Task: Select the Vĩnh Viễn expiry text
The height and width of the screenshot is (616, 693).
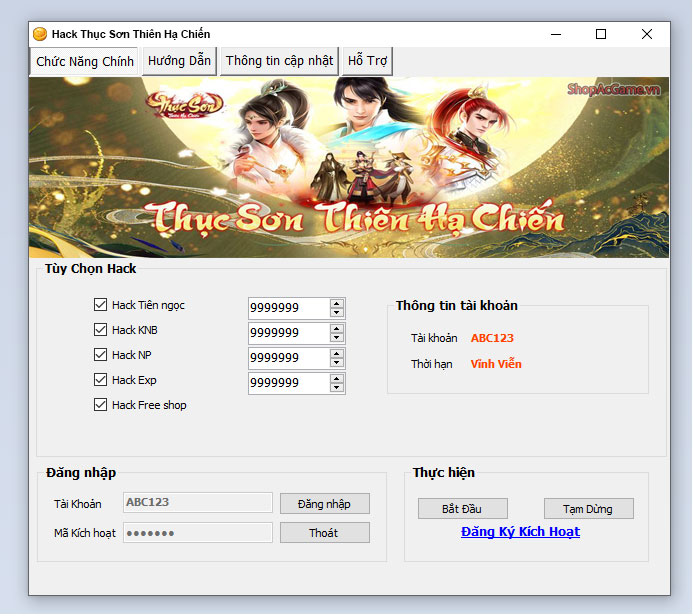Action: click(496, 364)
